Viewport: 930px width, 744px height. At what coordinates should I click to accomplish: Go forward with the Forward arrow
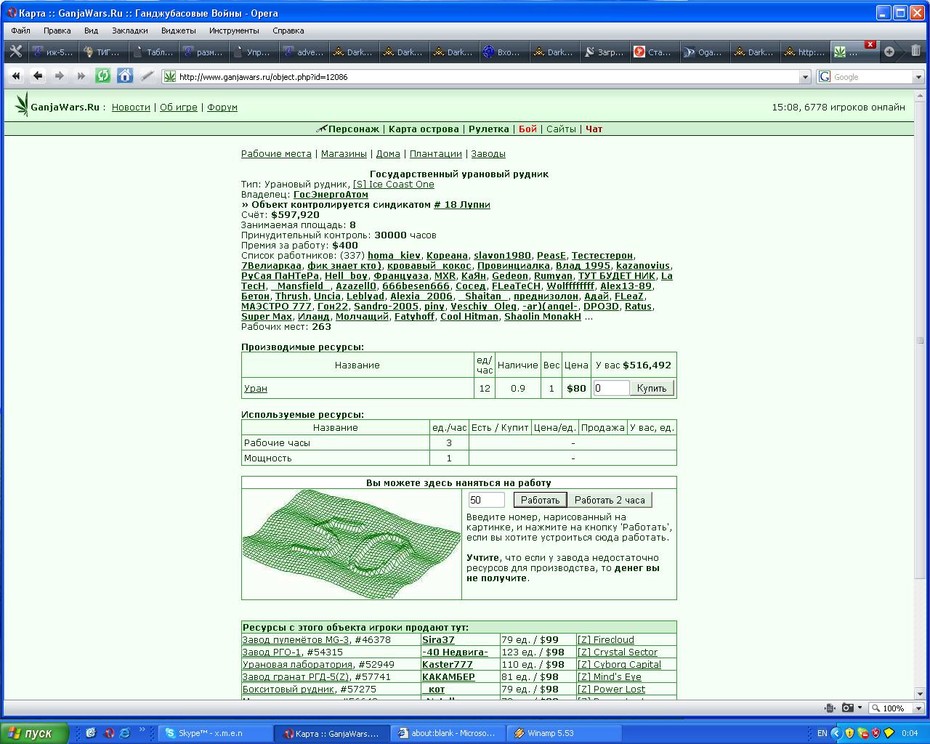59,76
